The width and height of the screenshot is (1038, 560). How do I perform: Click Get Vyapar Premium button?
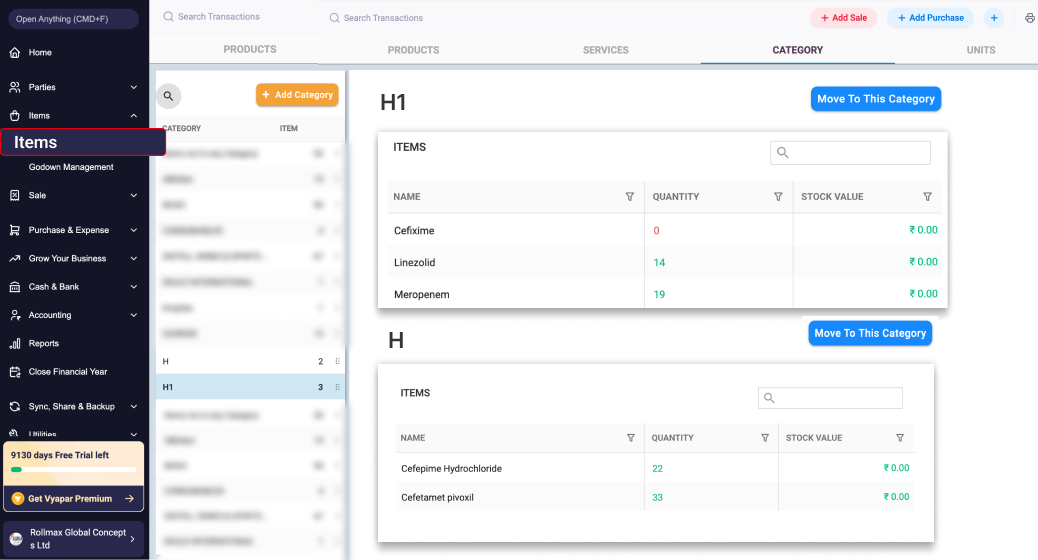tap(73, 498)
